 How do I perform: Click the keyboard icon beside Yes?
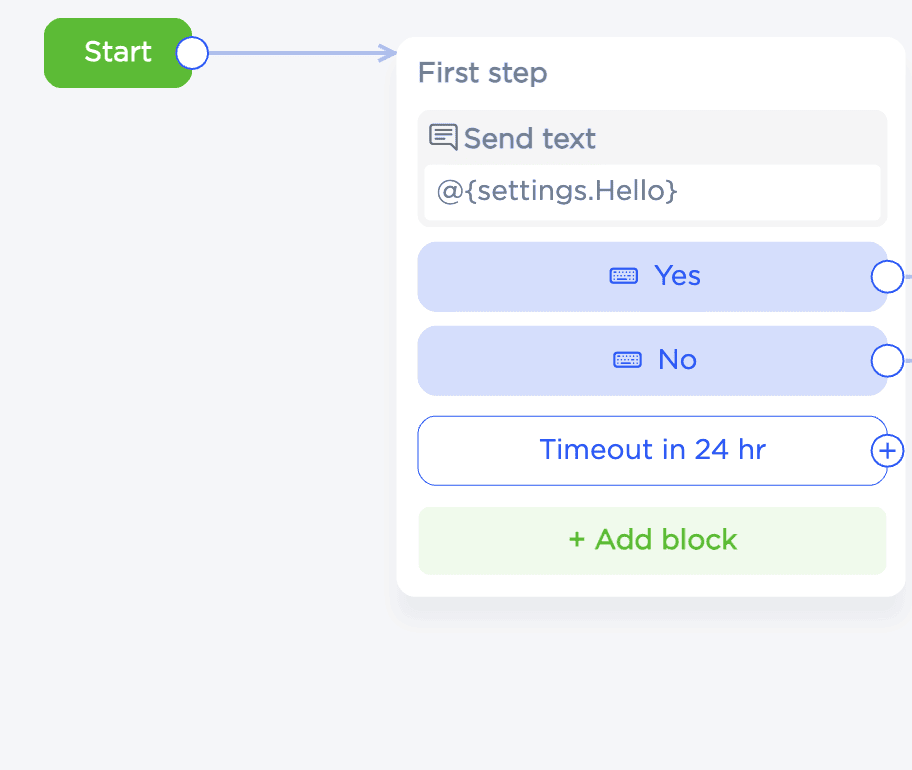click(624, 276)
